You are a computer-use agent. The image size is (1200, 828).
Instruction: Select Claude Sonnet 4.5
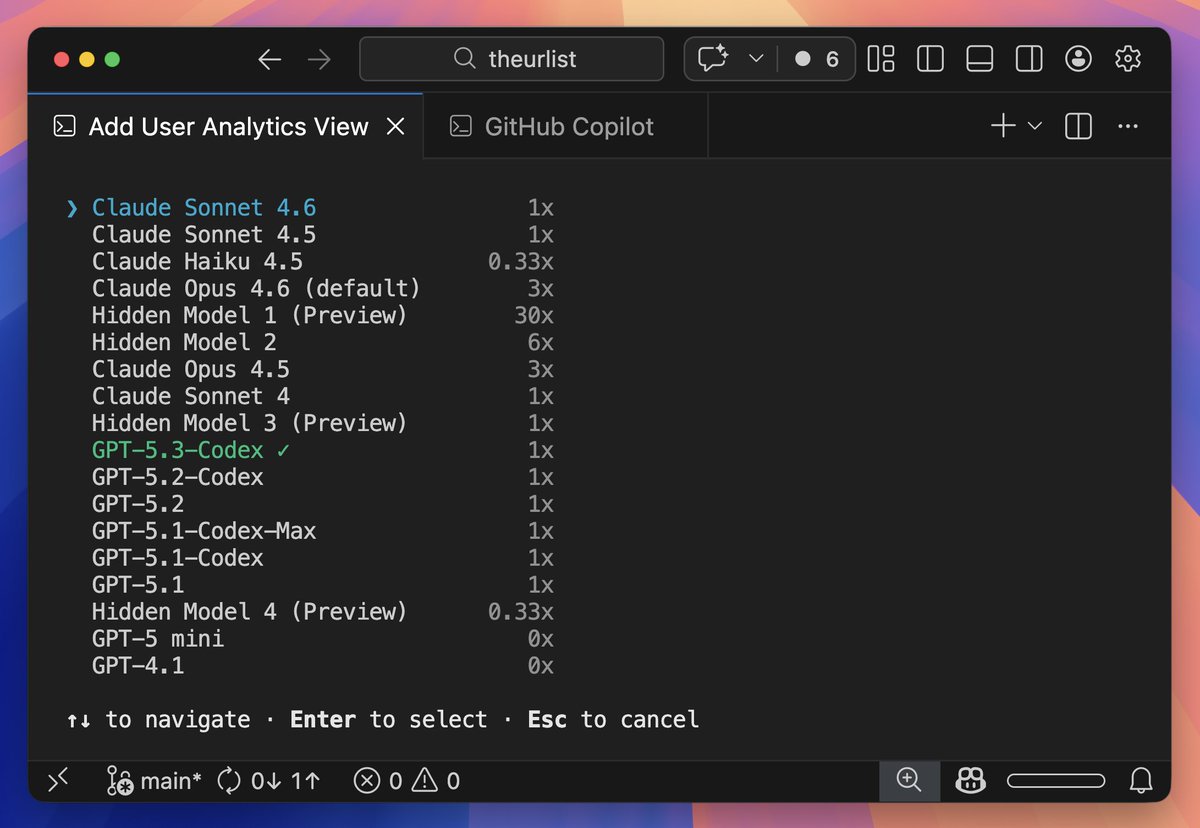click(x=204, y=235)
